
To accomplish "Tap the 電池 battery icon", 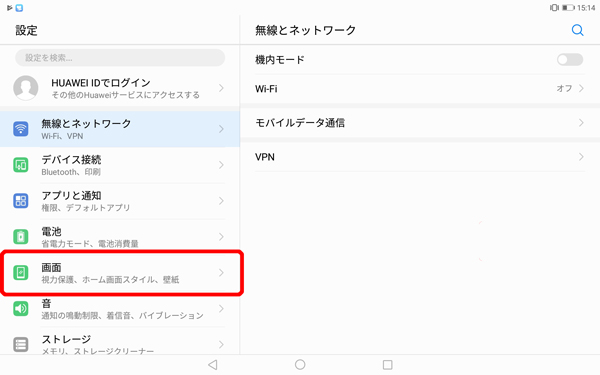I will (21, 236).
